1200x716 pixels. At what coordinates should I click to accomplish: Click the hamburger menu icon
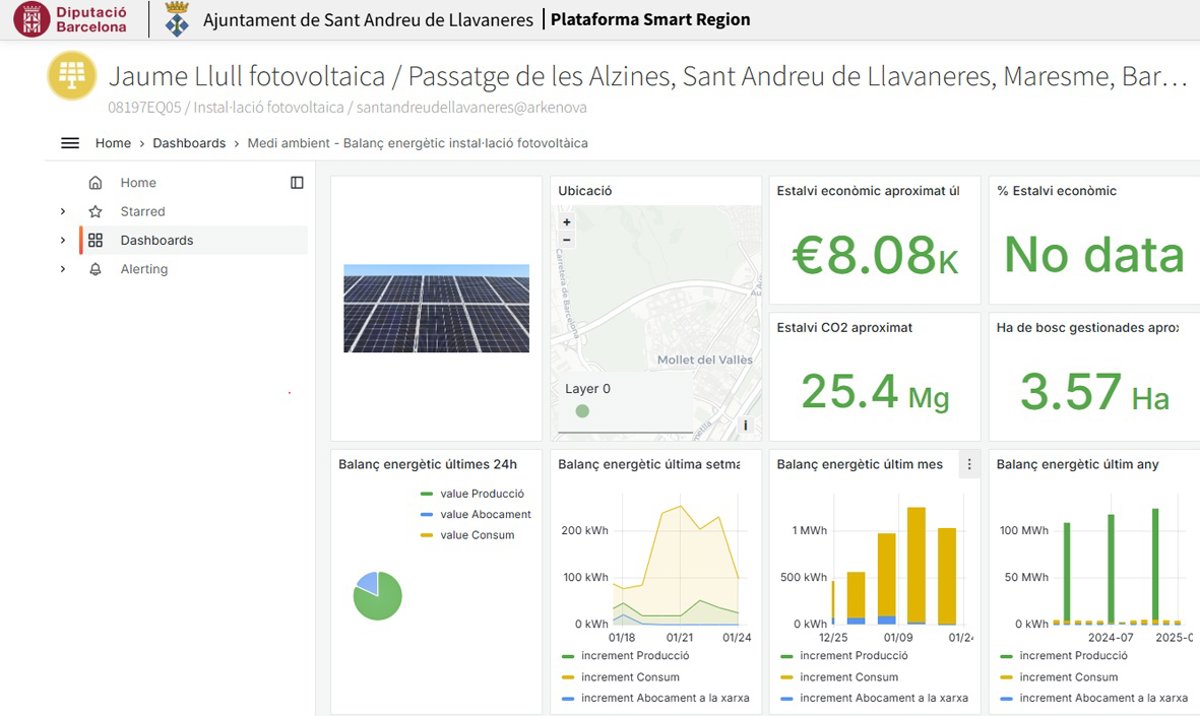(x=70, y=143)
